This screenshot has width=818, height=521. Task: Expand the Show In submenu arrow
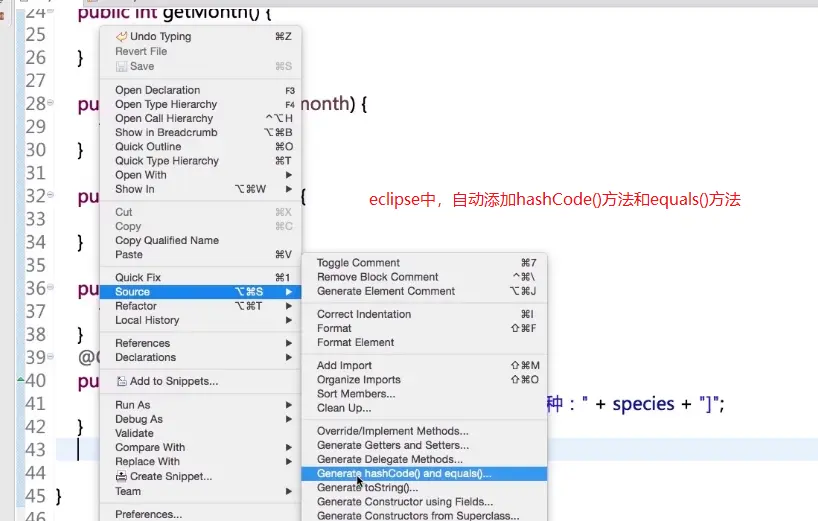[288, 189]
